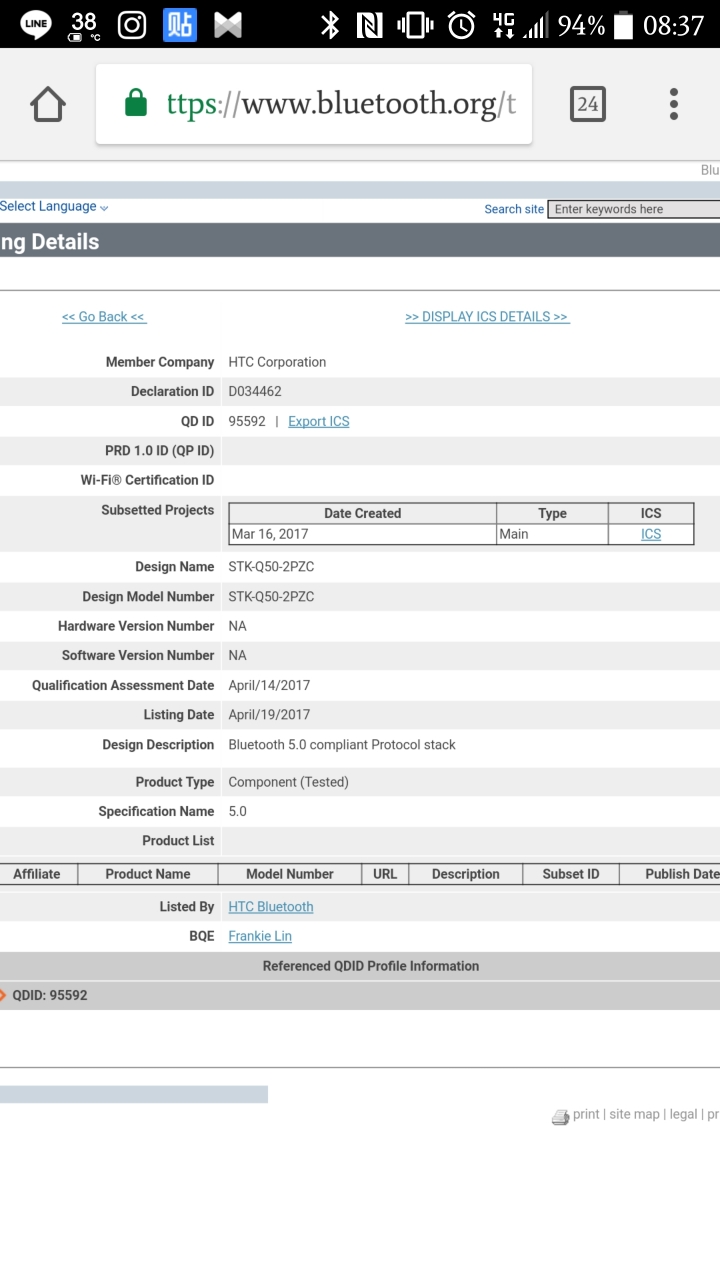Select the Declaration ID value D034462

(255, 392)
